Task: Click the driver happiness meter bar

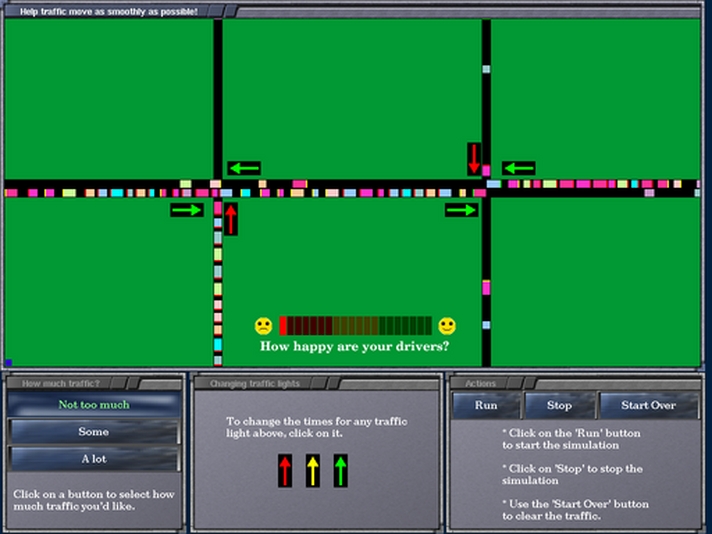Action: 355,326
